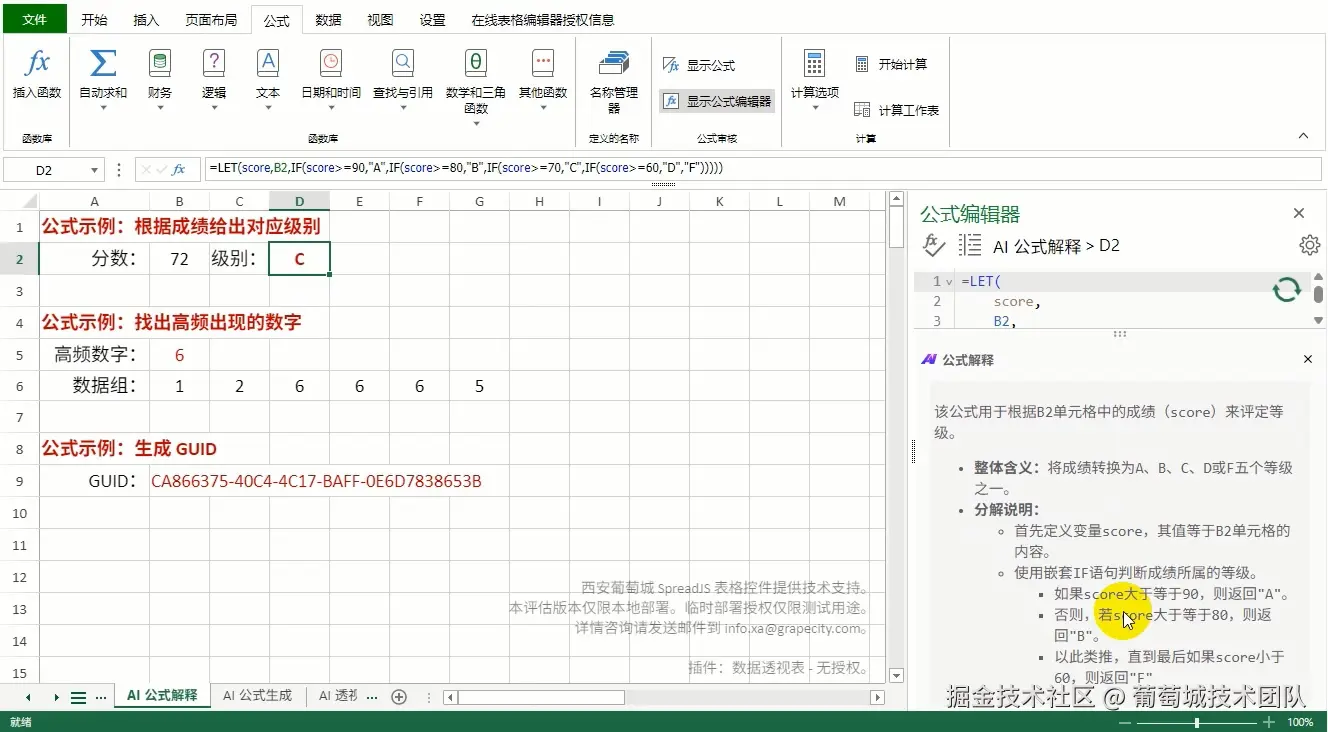The image size is (1328, 732).
Task: Click the formula bar fx icon
Action: [x=179, y=170]
